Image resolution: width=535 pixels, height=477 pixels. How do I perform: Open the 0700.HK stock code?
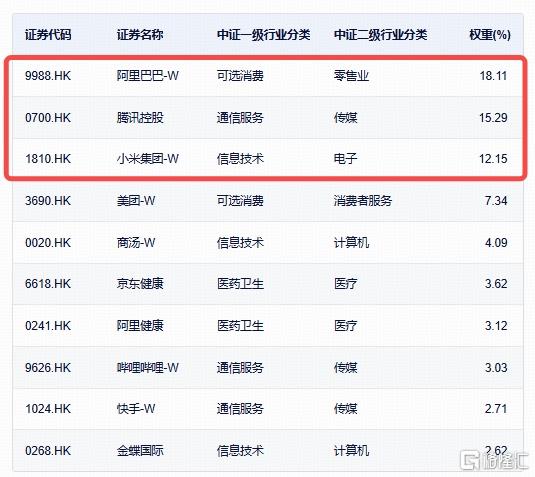(48, 118)
